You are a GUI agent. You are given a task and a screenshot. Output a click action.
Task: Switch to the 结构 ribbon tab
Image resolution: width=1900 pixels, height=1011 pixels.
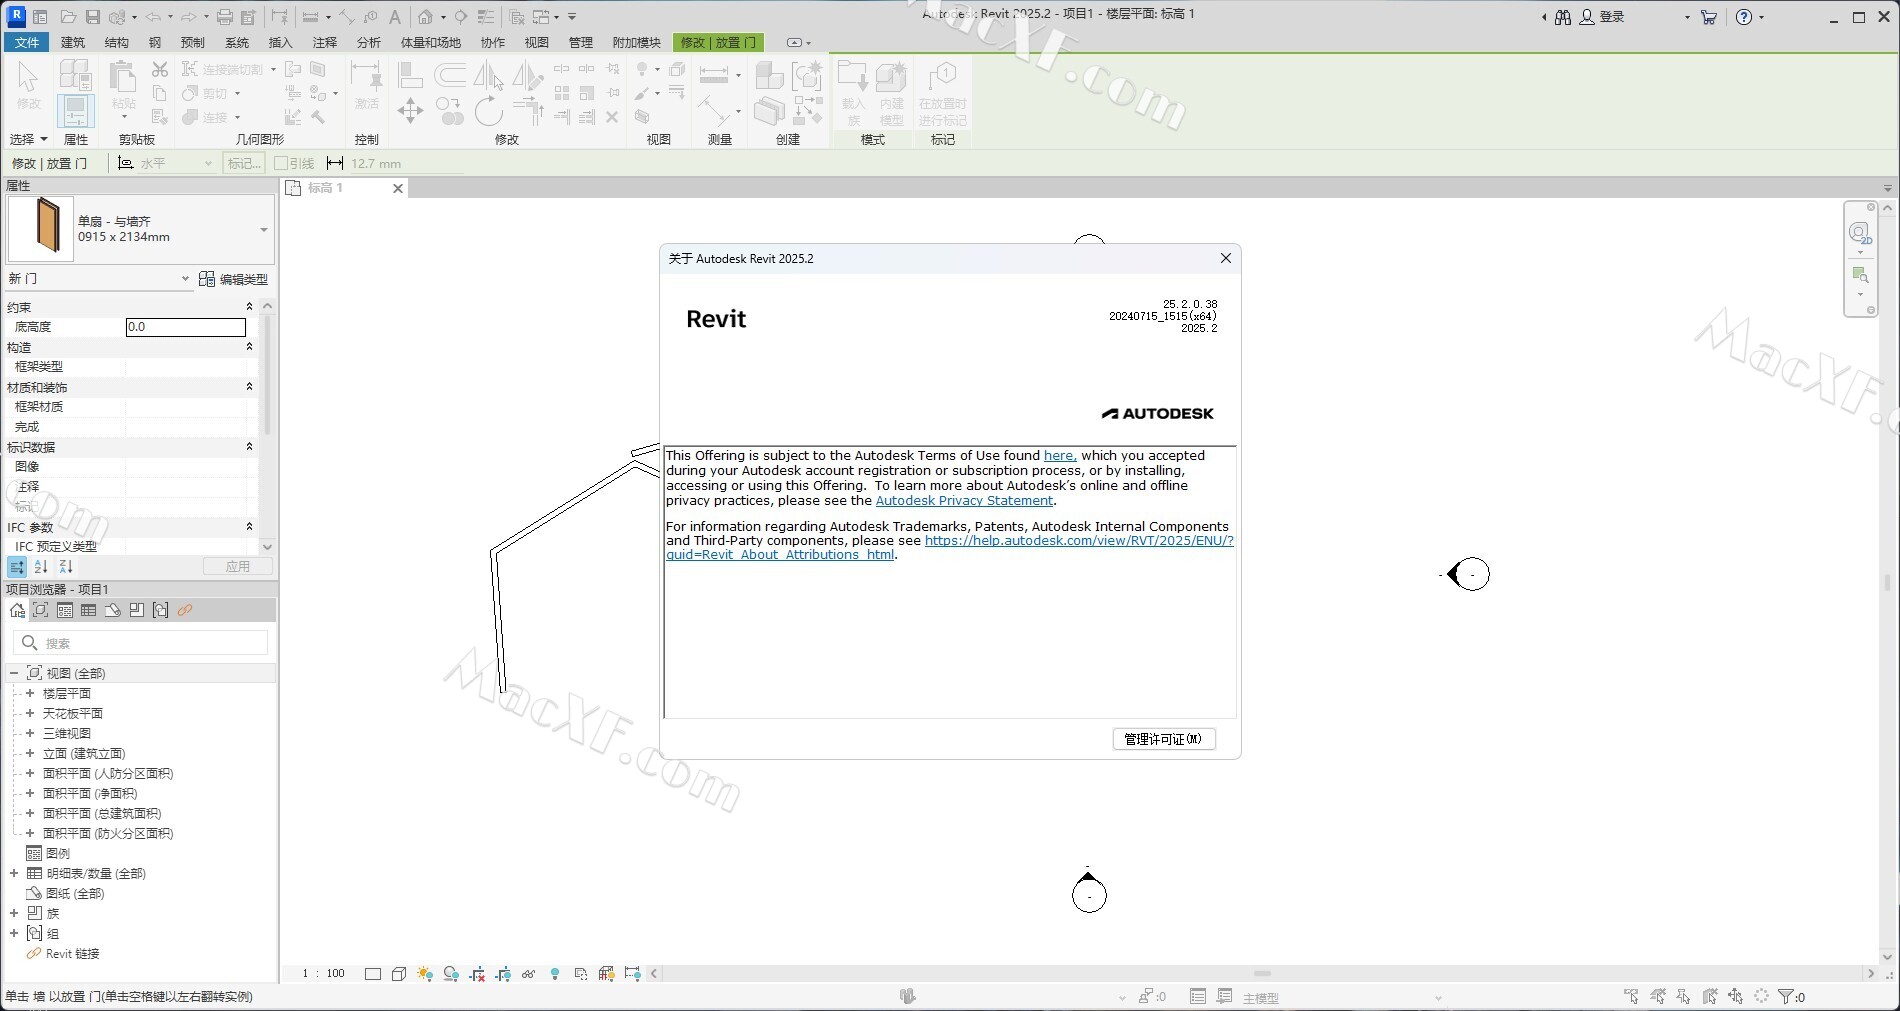(x=117, y=42)
